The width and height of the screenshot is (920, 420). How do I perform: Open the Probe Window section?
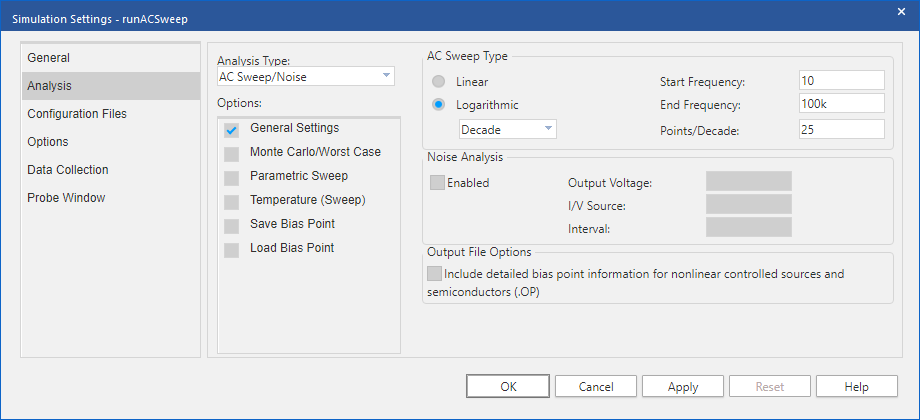point(66,198)
